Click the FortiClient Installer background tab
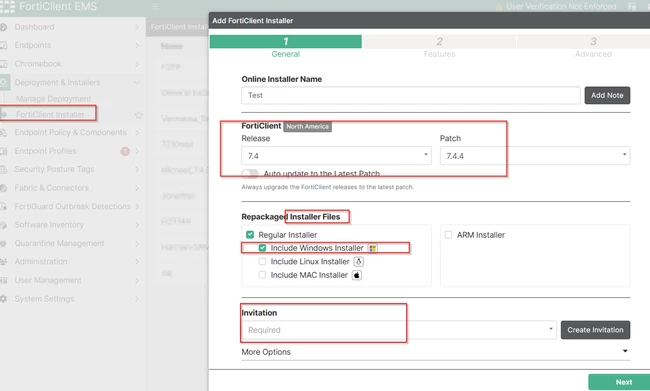This screenshot has height=391, width=650. pyautogui.click(x=178, y=27)
